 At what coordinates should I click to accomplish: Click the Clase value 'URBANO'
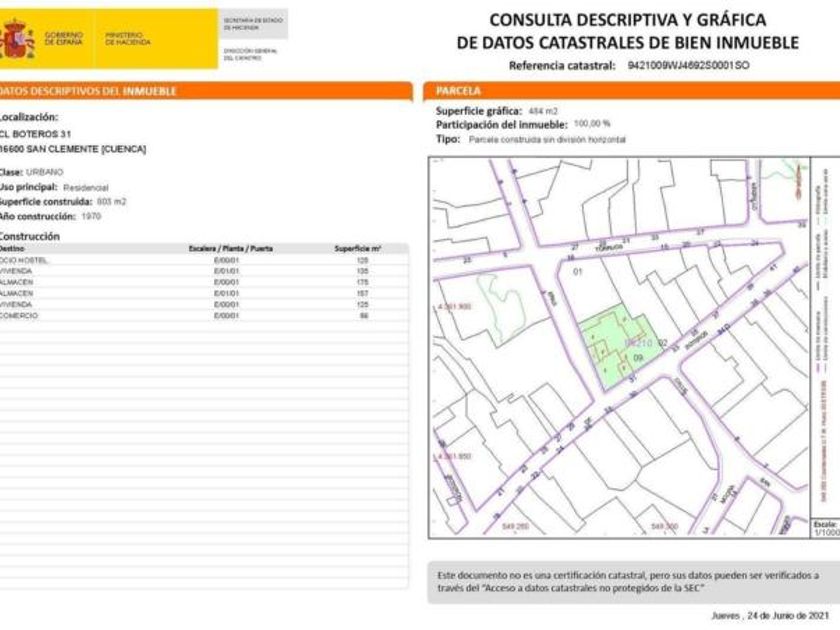(x=44, y=172)
